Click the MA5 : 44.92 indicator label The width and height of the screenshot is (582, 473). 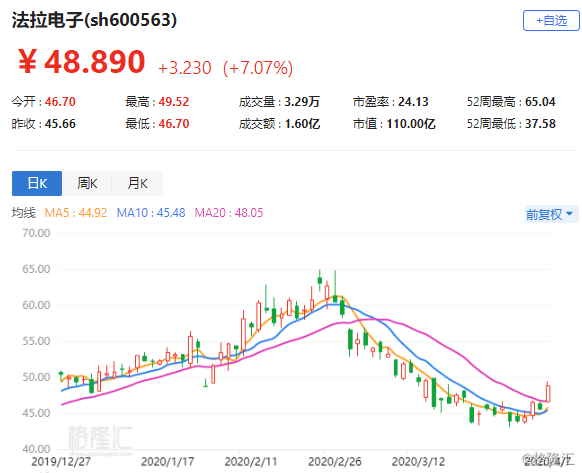click(76, 213)
